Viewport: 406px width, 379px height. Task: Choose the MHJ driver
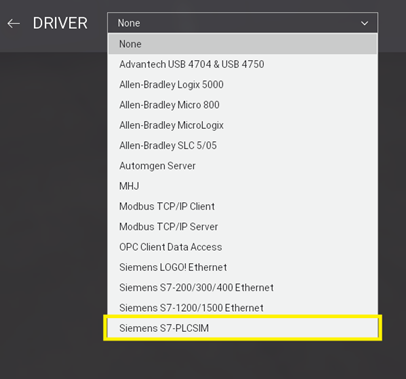[x=243, y=186]
